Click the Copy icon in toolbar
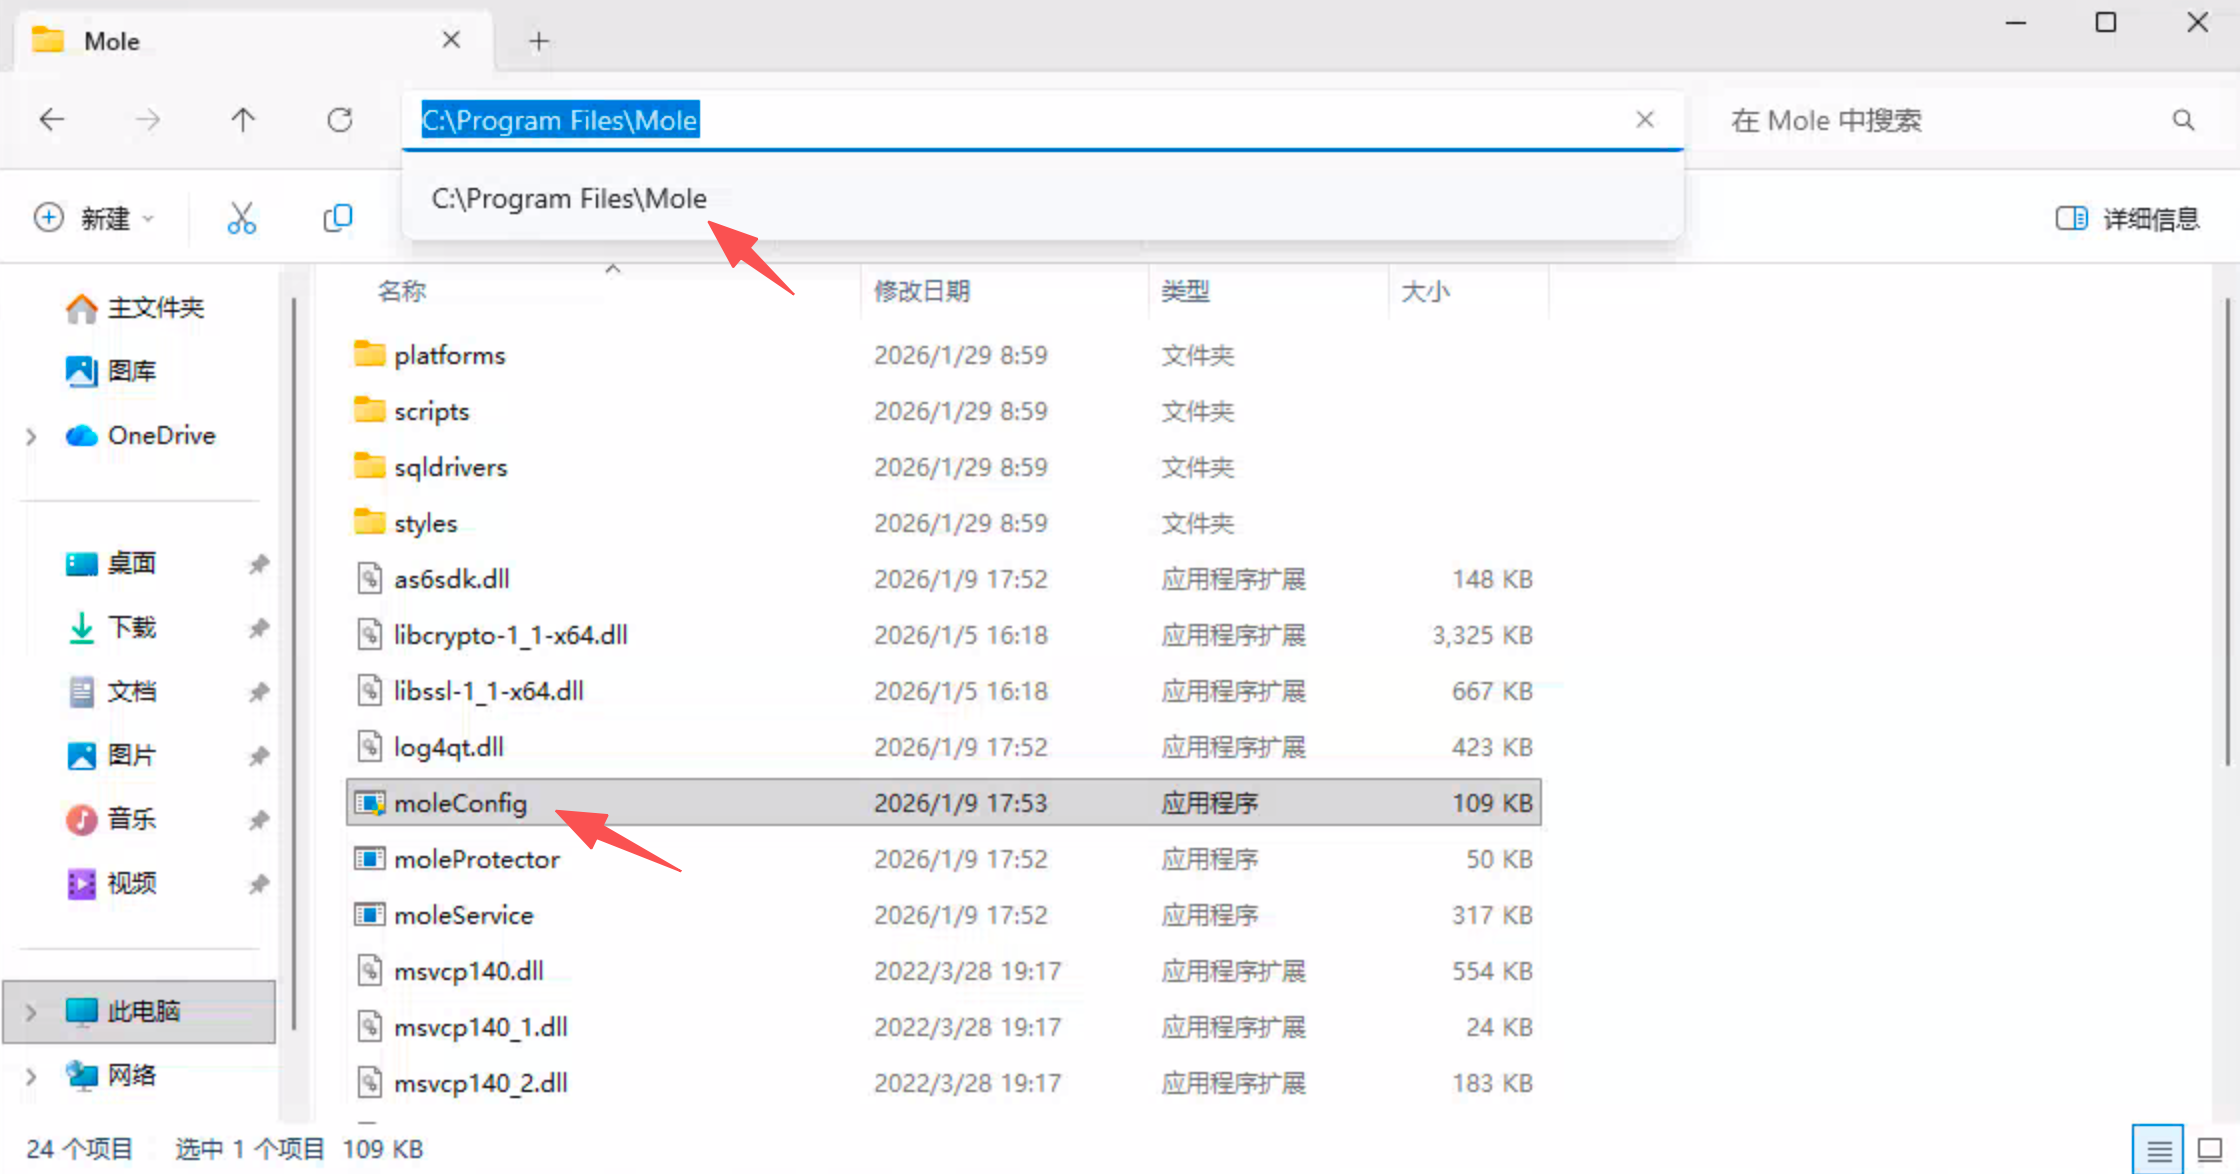This screenshot has height=1174, width=2240. coord(338,218)
